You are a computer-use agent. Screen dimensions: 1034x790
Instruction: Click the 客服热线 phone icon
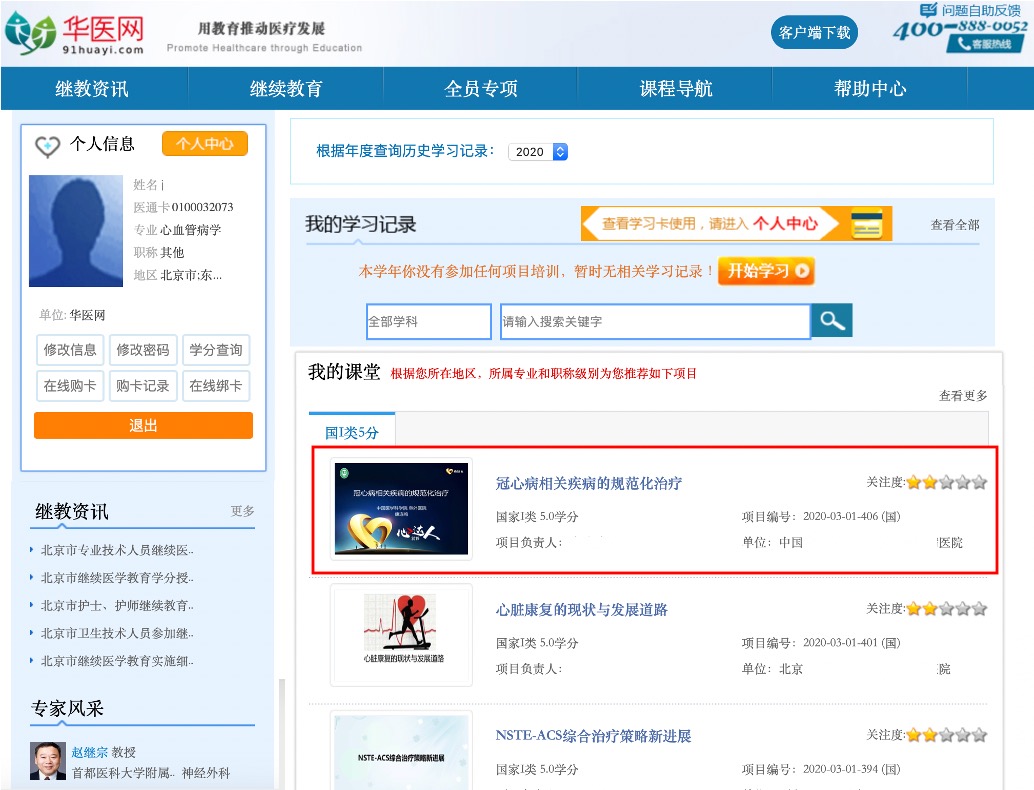coord(965,45)
